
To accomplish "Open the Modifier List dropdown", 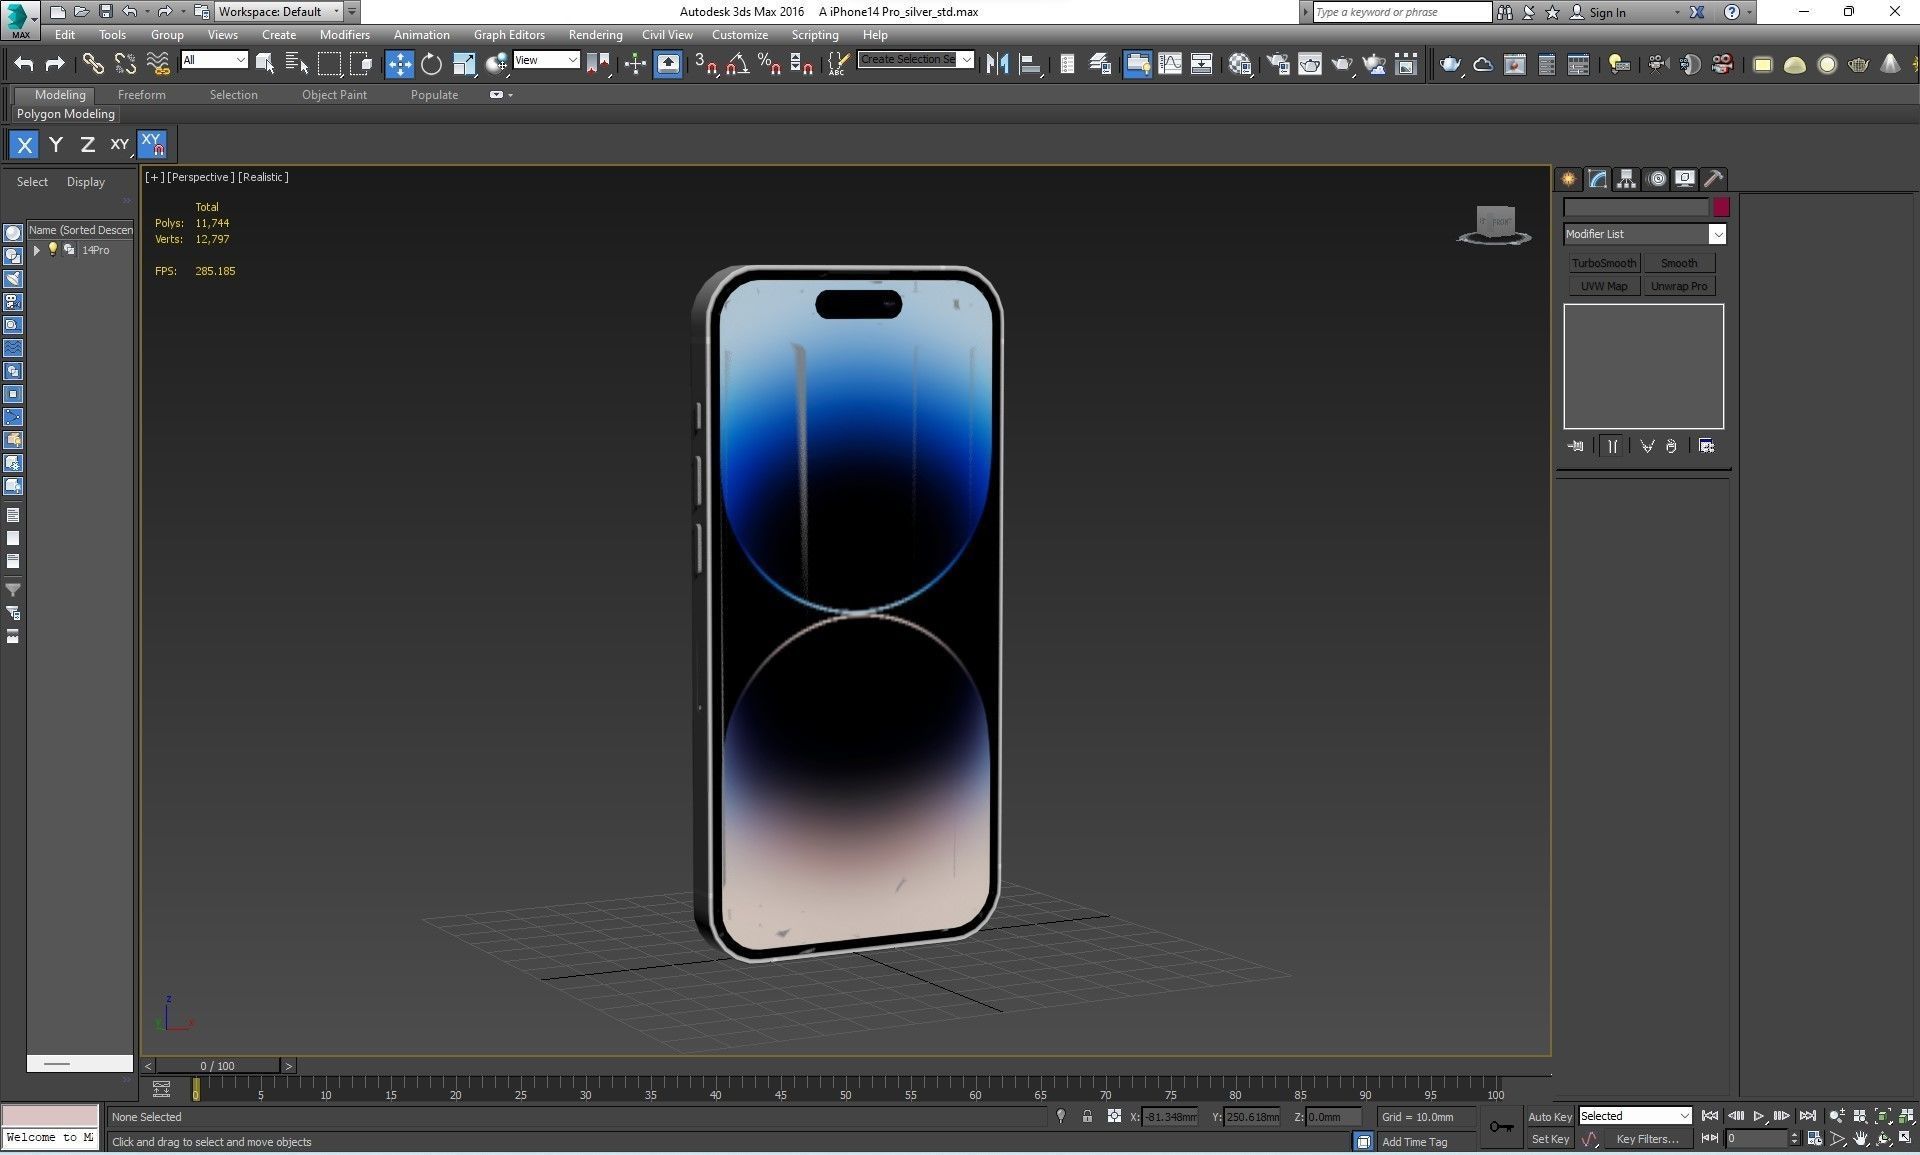I will coord(1644,234).
